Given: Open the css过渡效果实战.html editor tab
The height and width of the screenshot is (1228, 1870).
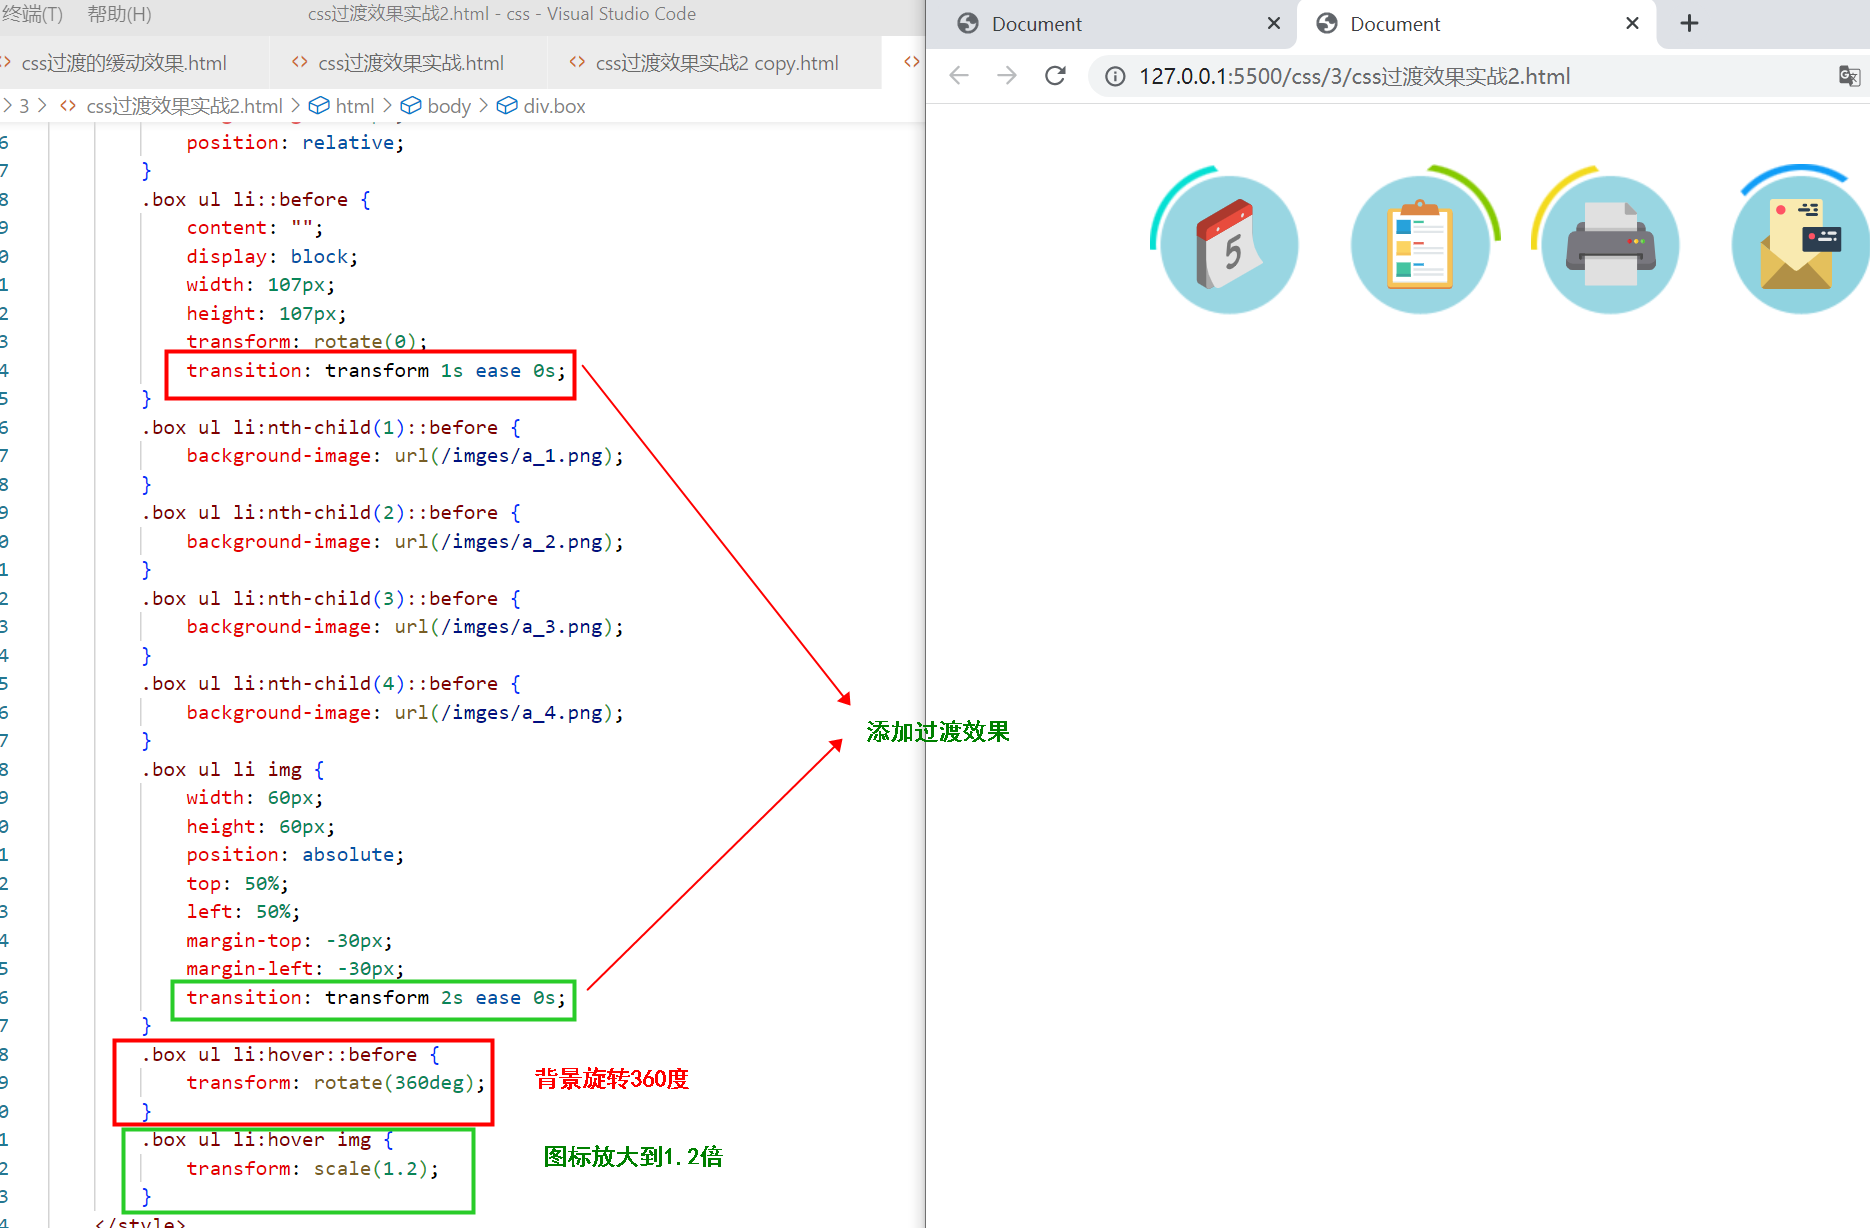Looking at the screenshot, I should tap(410, 63).
